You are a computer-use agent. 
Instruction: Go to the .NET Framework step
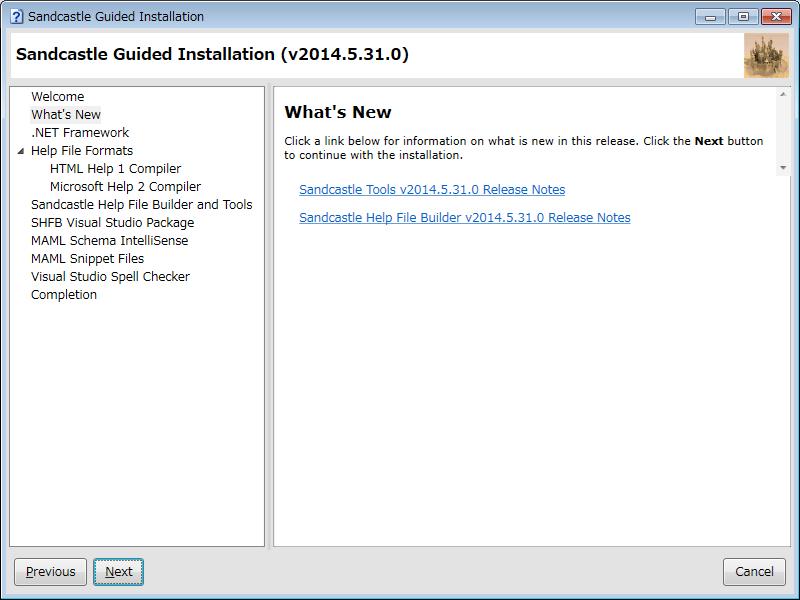(x=80, y=133)
